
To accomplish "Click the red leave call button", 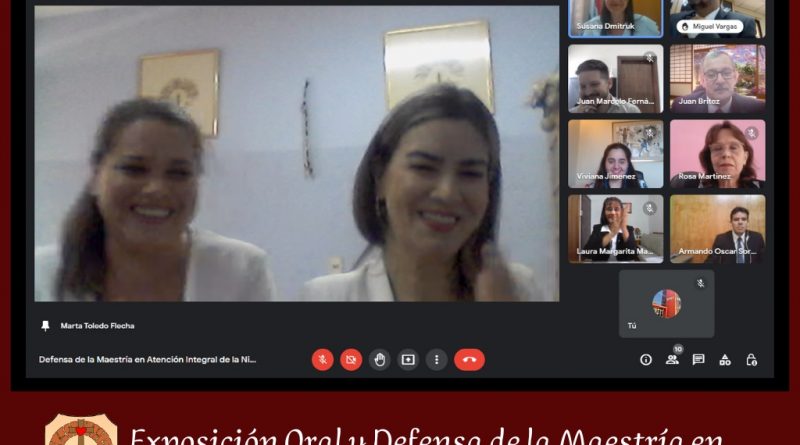I will click(x=469, y=360).
